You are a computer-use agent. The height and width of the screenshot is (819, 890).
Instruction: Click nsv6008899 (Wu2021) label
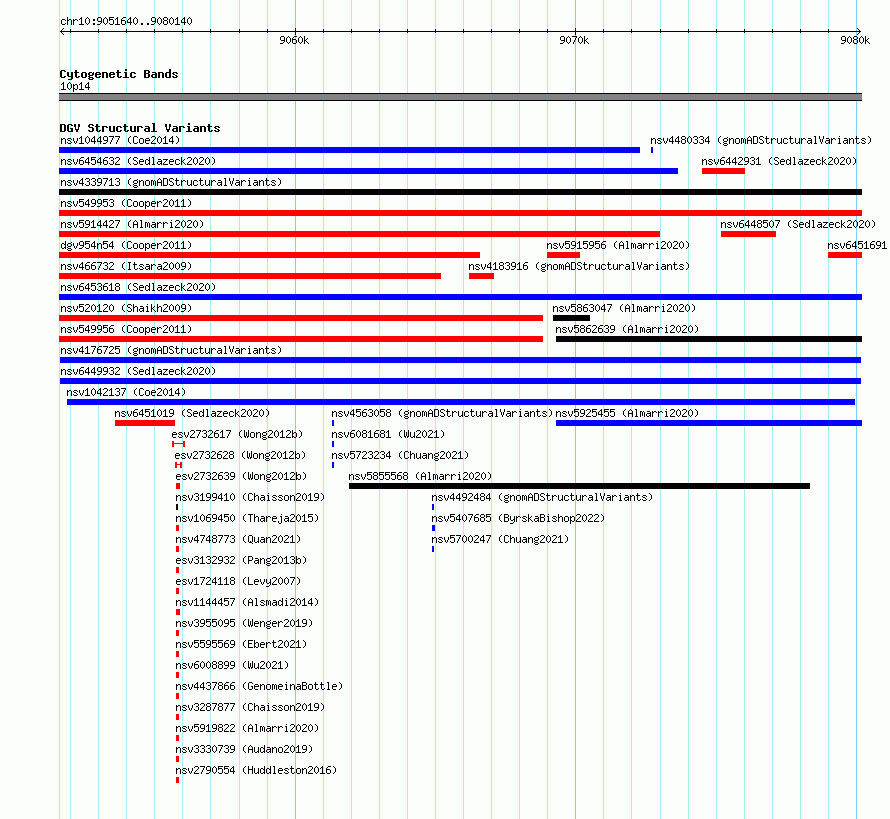[232, 665]
